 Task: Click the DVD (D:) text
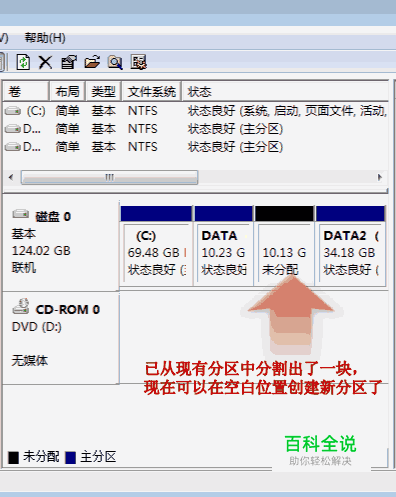(x=37, y=327)
